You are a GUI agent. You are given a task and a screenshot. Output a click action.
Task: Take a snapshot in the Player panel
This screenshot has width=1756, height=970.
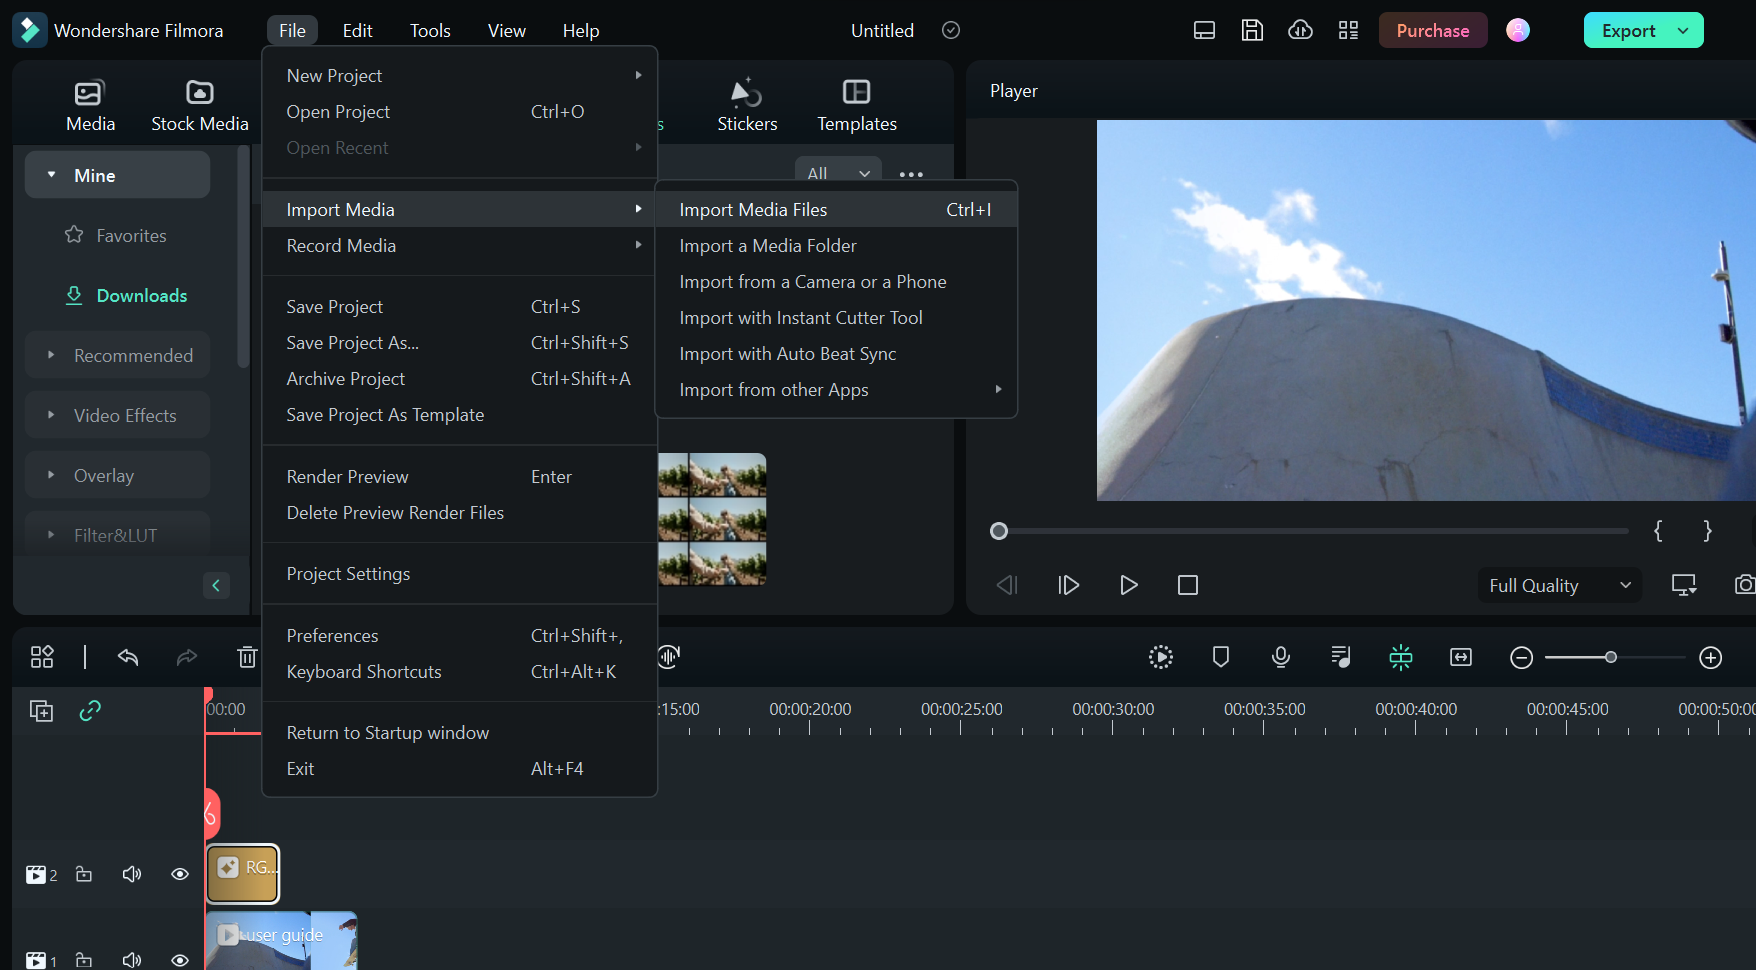click(1745, 585)
